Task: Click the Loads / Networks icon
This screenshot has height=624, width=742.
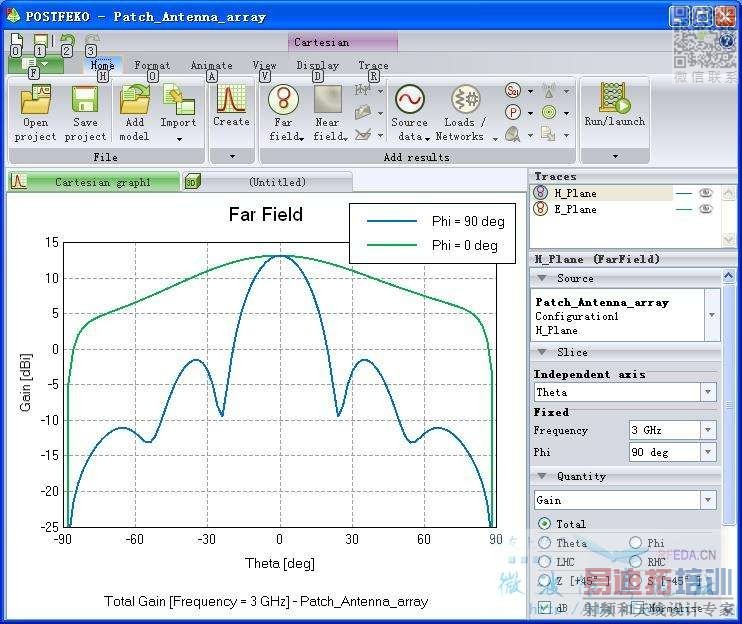Action: click(465, 99)
